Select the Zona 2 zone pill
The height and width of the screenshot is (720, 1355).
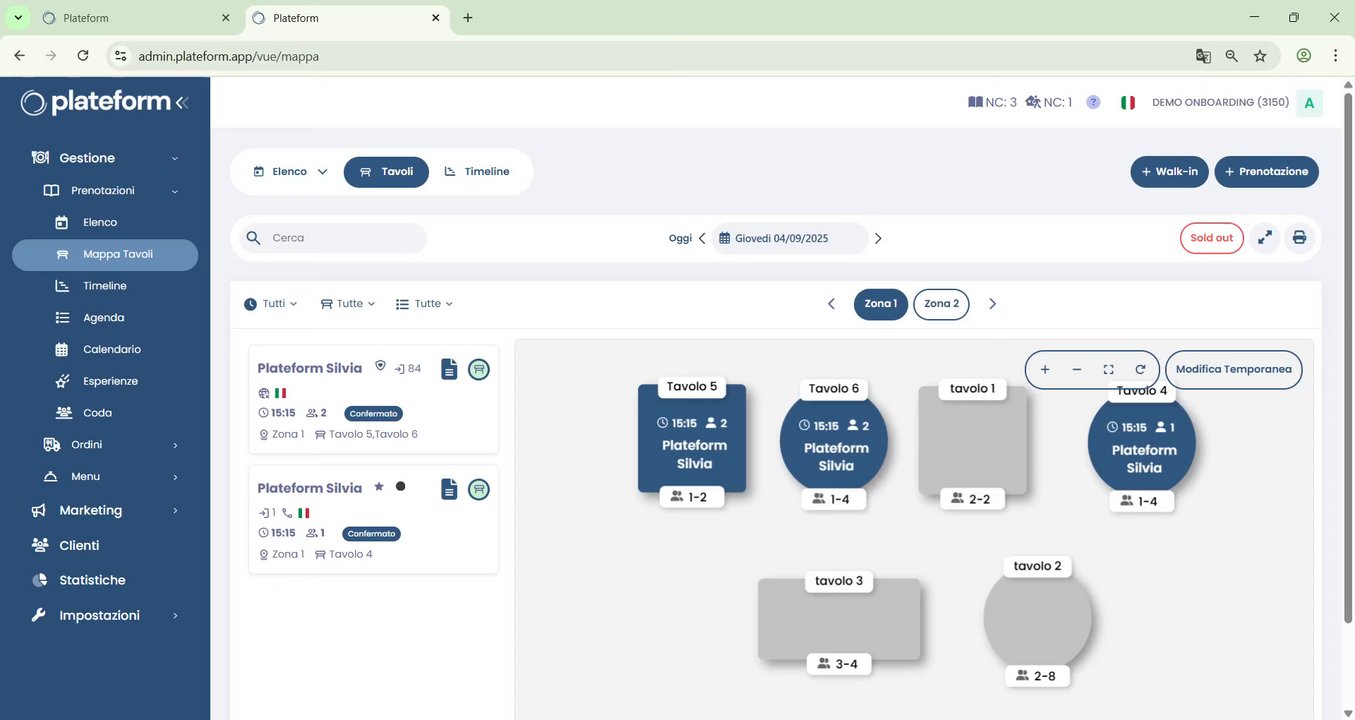[x=941, y=304]
